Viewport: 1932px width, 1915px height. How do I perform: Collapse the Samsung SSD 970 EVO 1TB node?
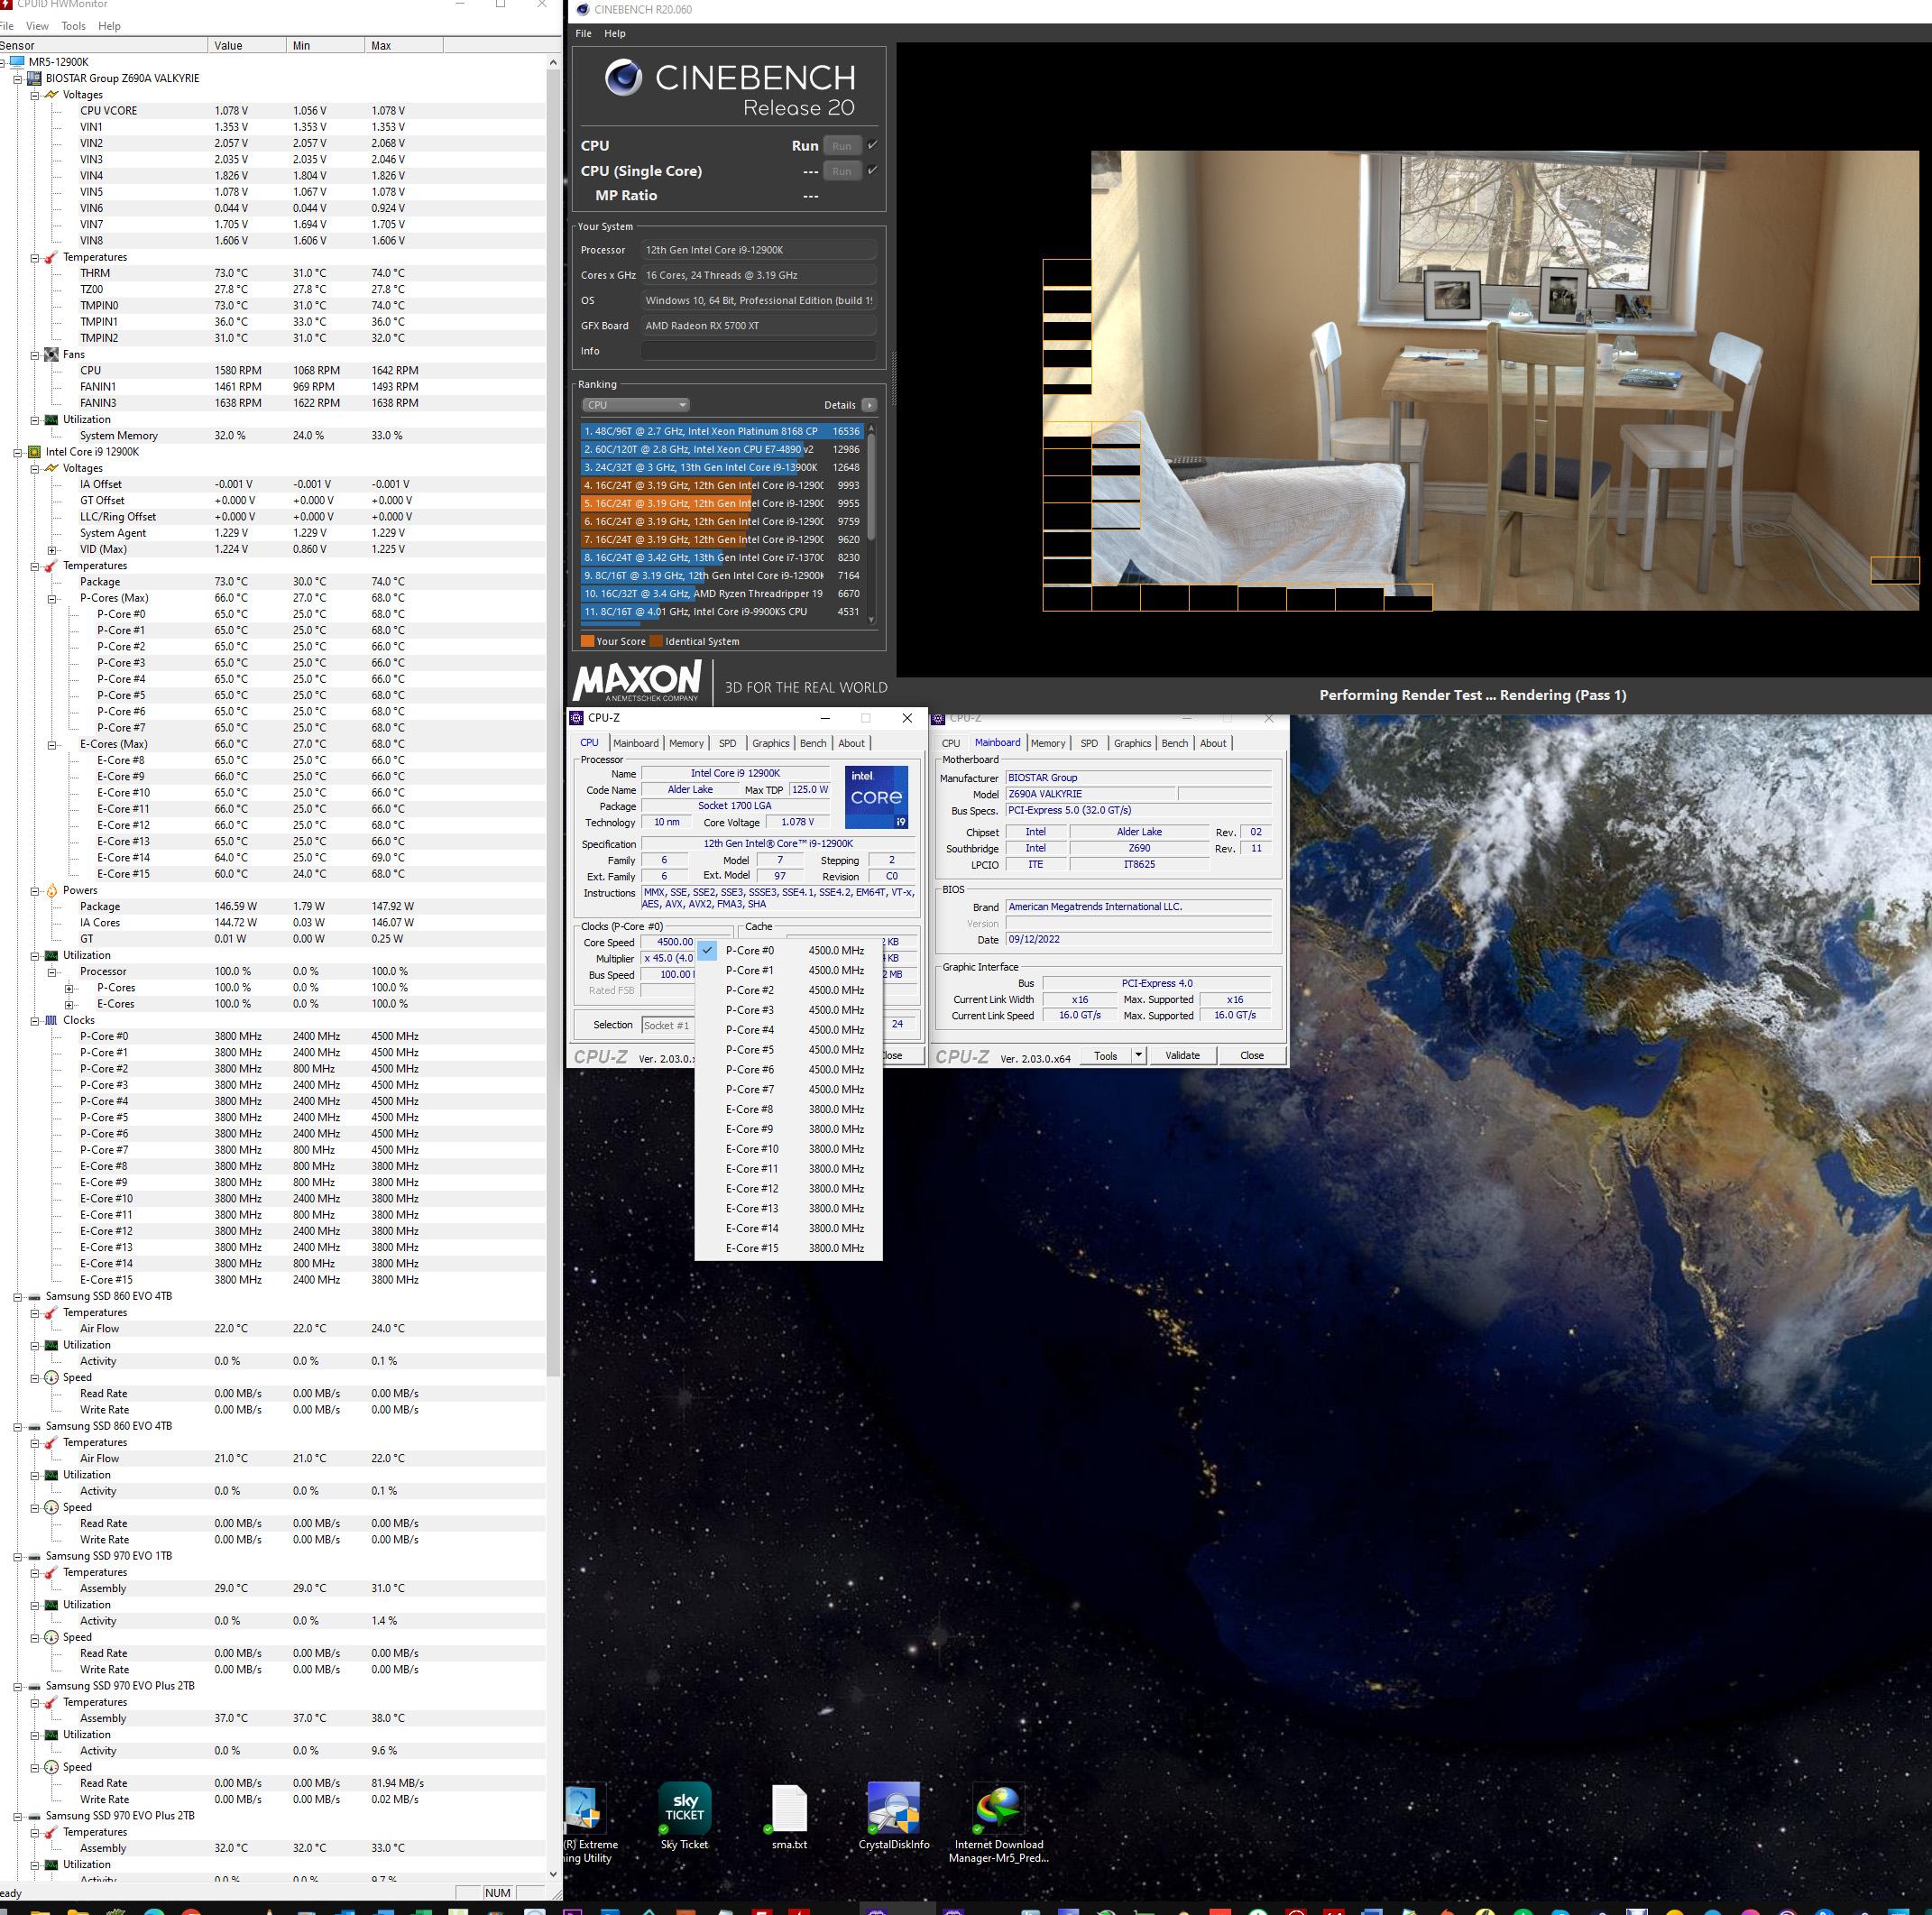click(17, 1556)
